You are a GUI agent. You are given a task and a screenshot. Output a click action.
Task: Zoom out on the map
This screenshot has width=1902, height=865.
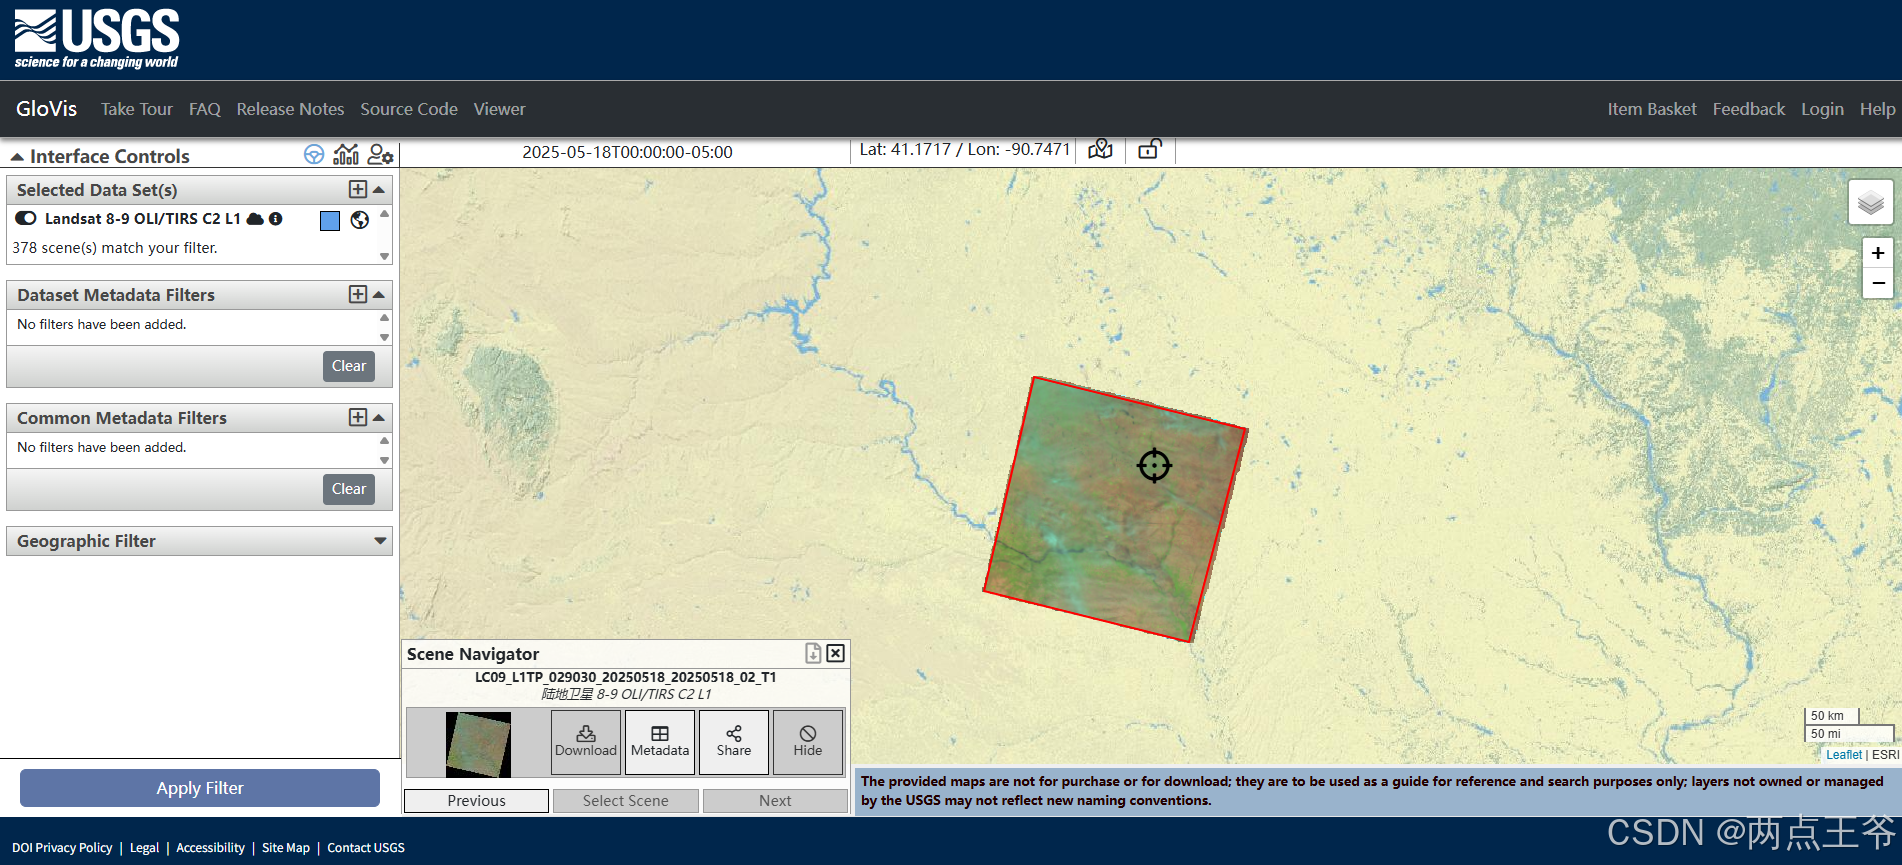click(x=1878, y=284)
